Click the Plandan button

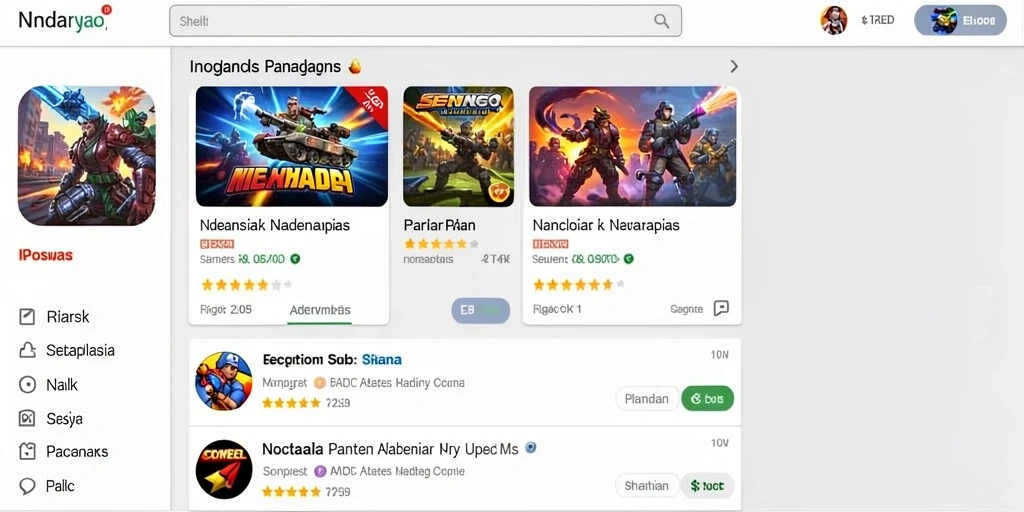coord(647,398)
